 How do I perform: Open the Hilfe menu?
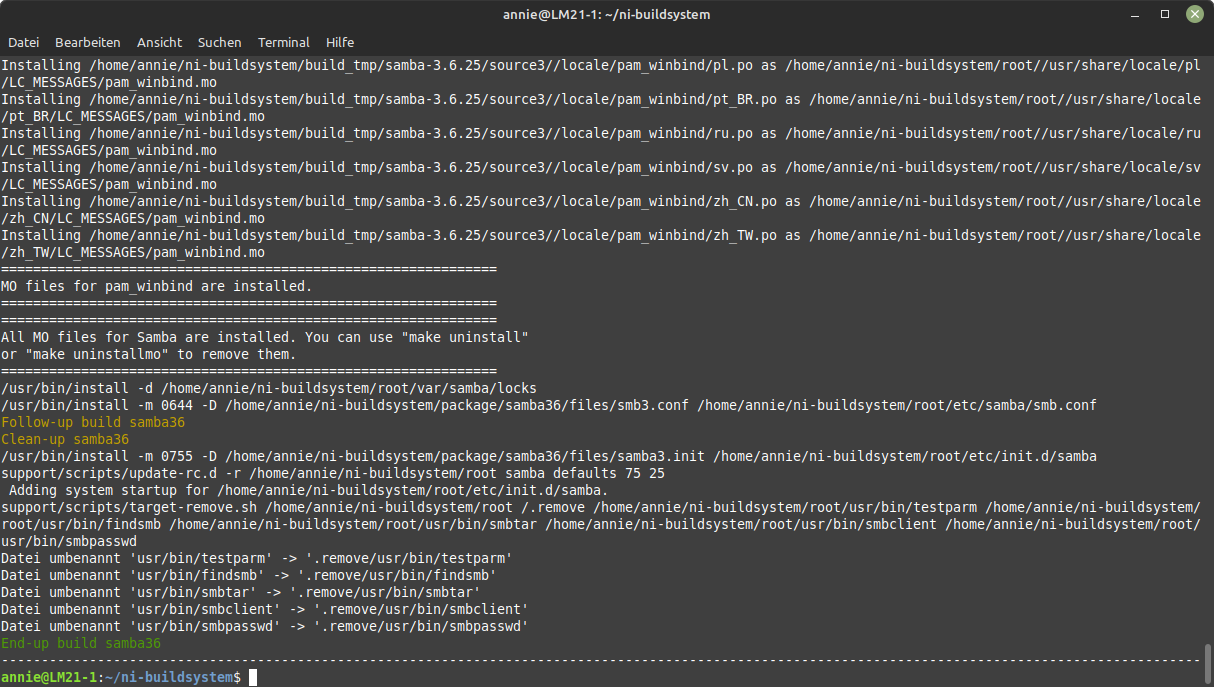(340, 43)
